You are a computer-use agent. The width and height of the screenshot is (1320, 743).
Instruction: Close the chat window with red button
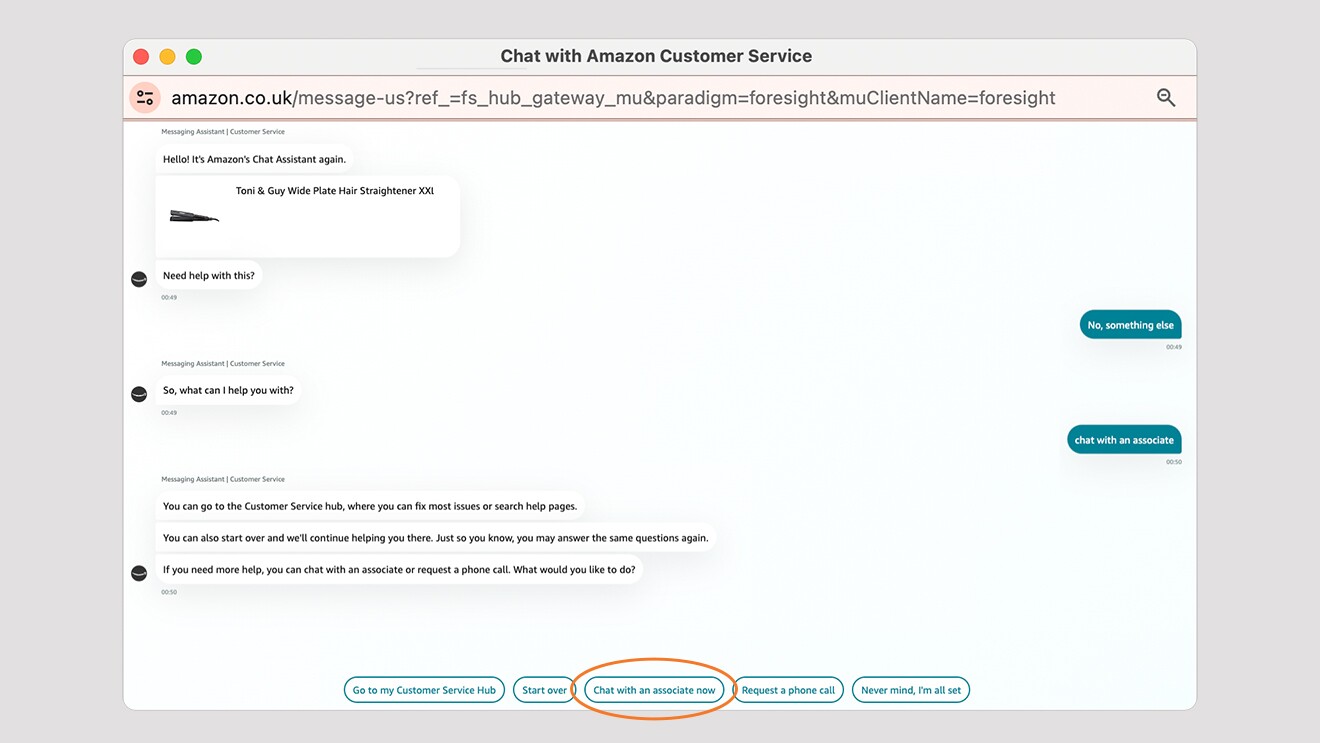coord(141,57)
